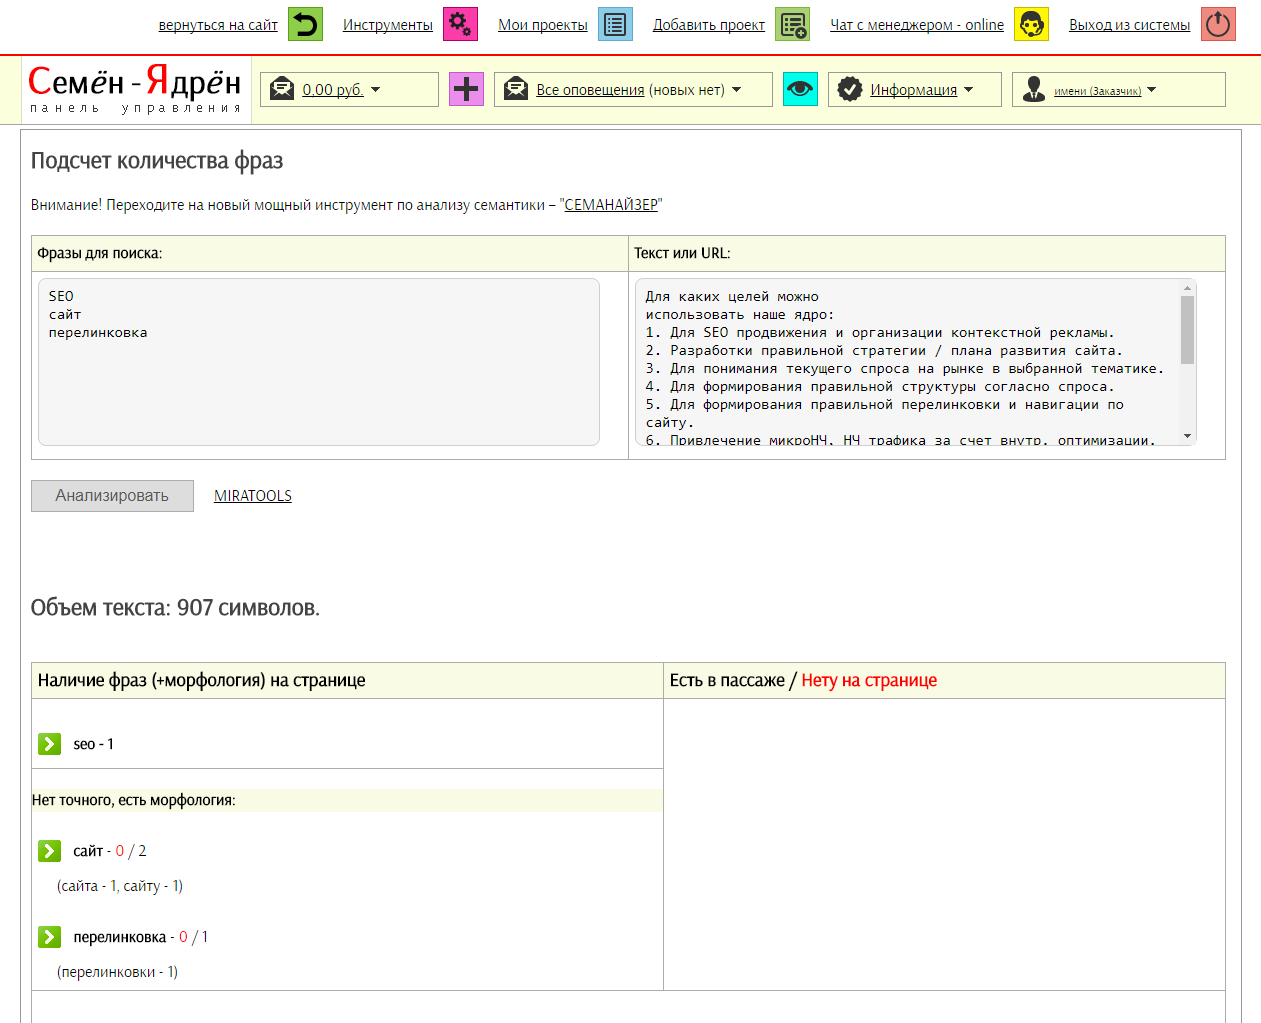
Task: Click the 0.00 руб. balance link
Action: (x=333, y=90)
